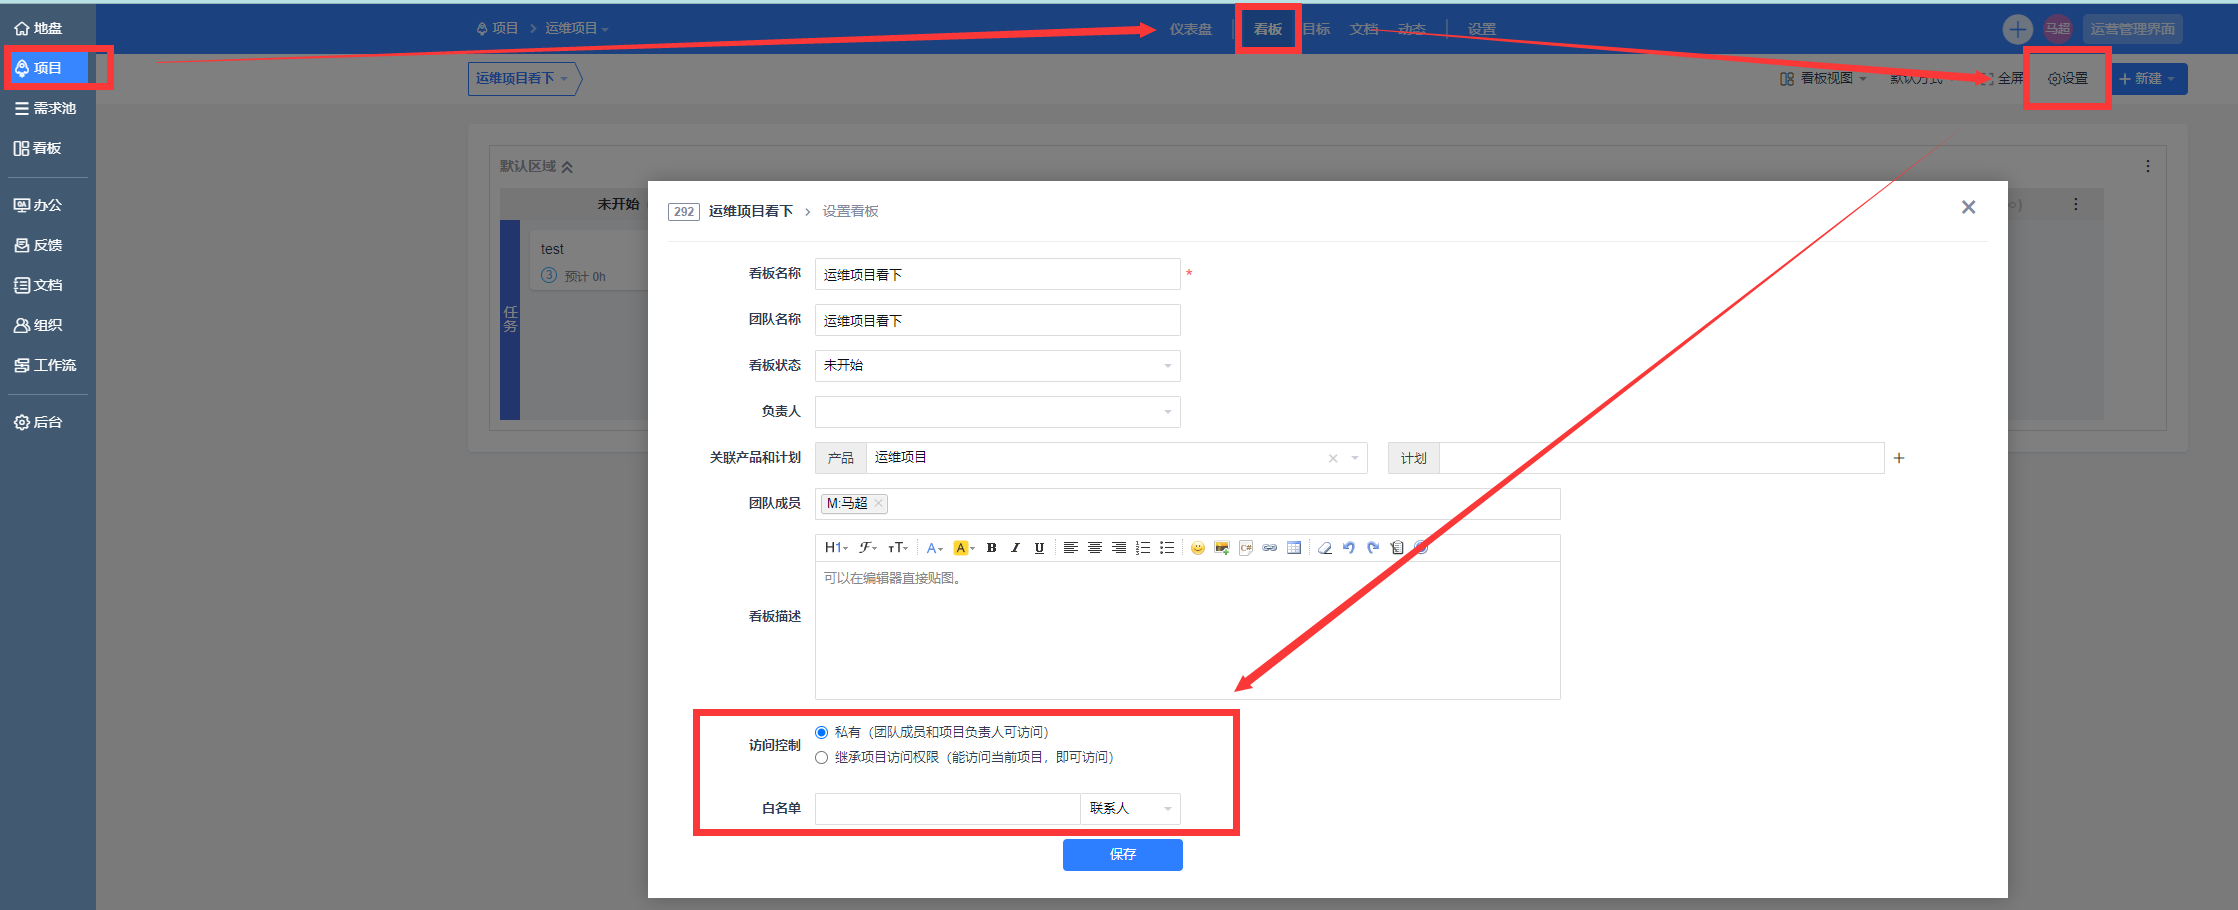
Task: Open the three-dot menu of 默认区域
Action: point(2147,166)
